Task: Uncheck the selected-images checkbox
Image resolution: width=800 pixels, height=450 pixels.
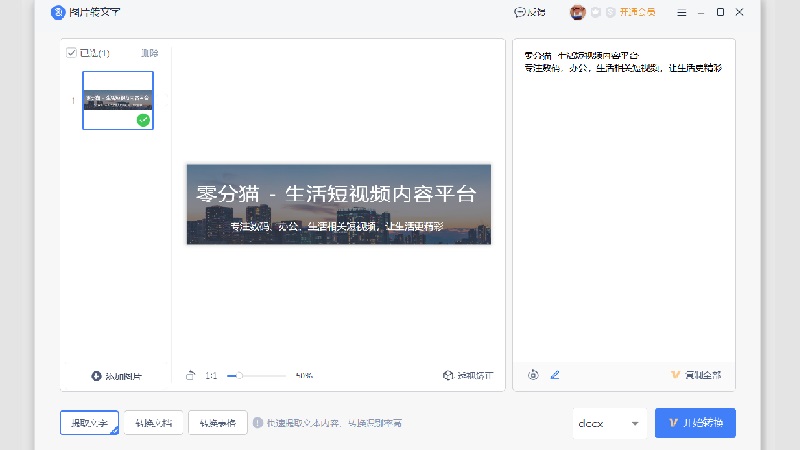Action: [71, 53]
